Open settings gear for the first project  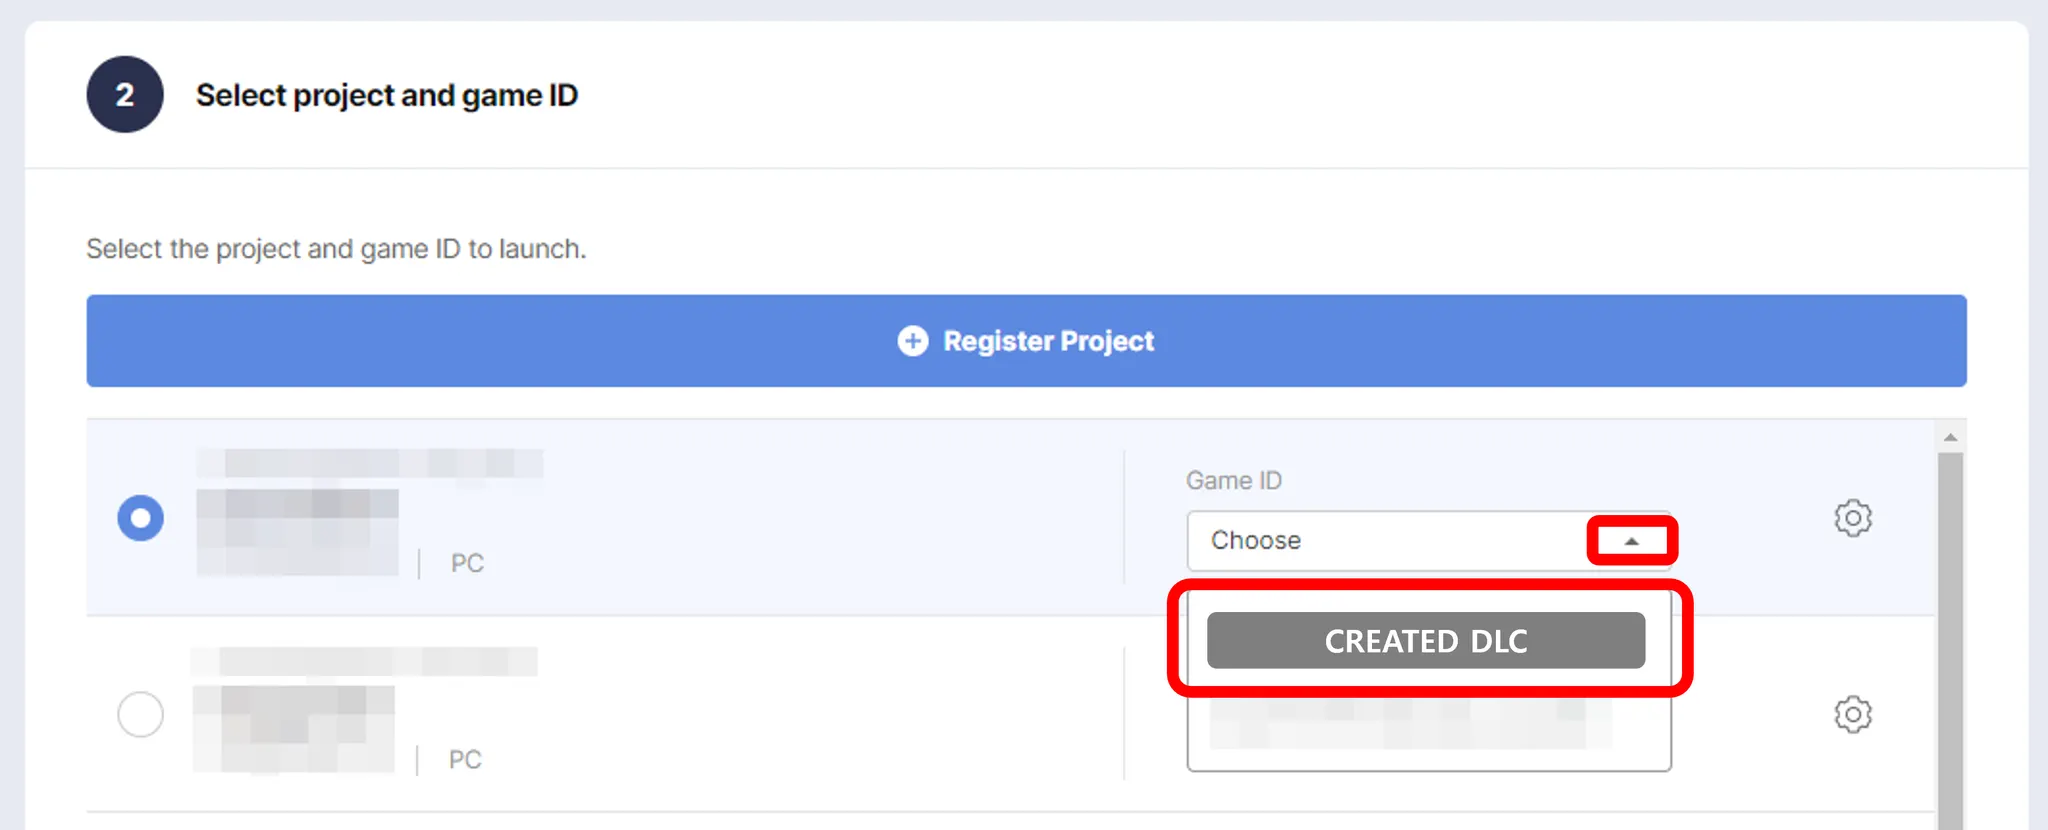1852,518
